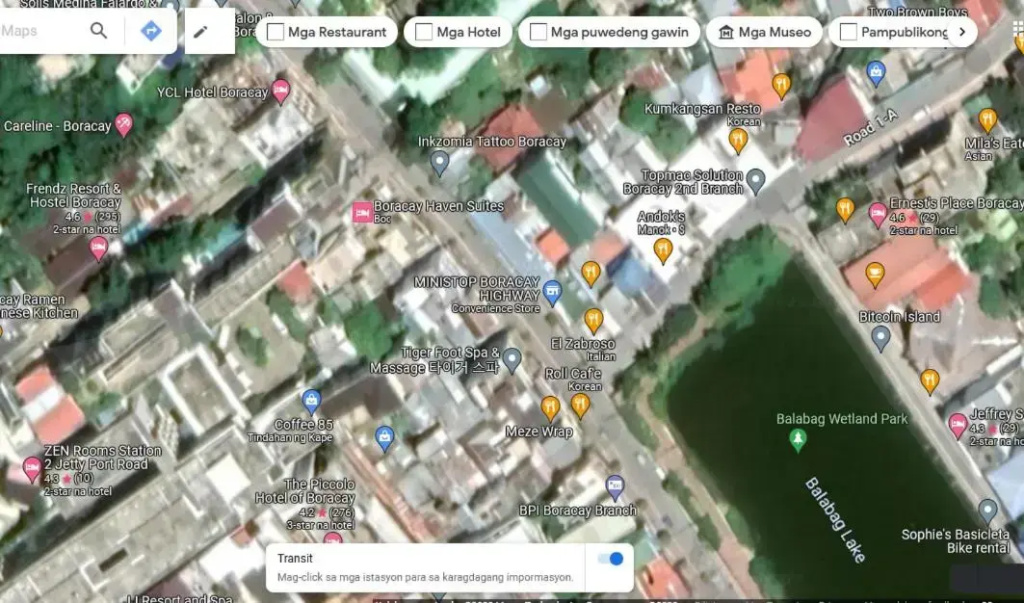This screenshot has height=603, width=1024.
Task: Click Andok's Manok restaurant pin
Action: click(x=663, y=250)
